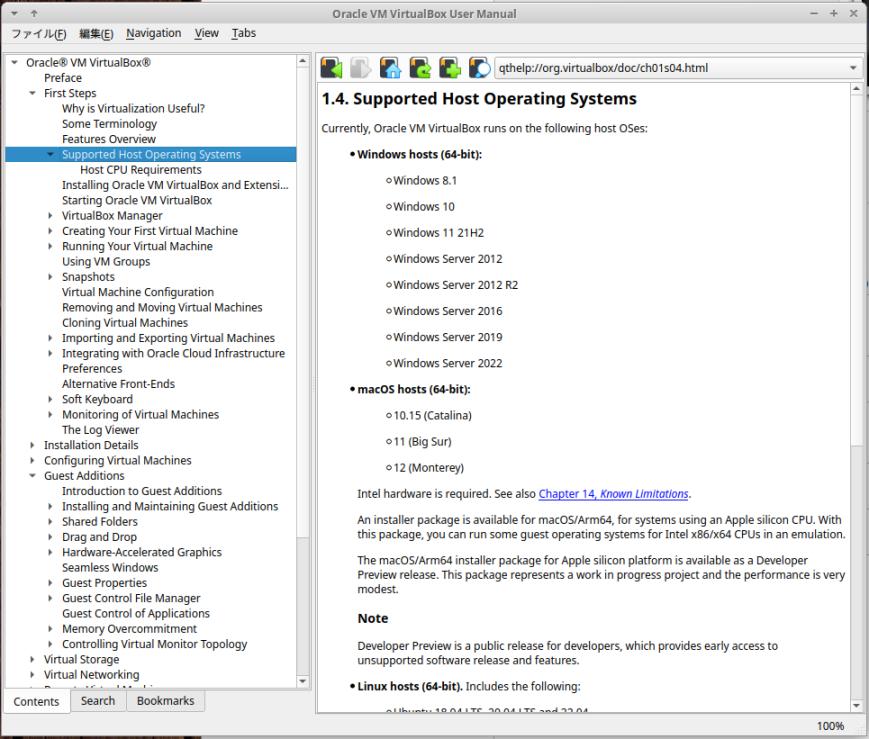
Task: Click the contents tree scroll-up arrow
Action: (303, 60)
